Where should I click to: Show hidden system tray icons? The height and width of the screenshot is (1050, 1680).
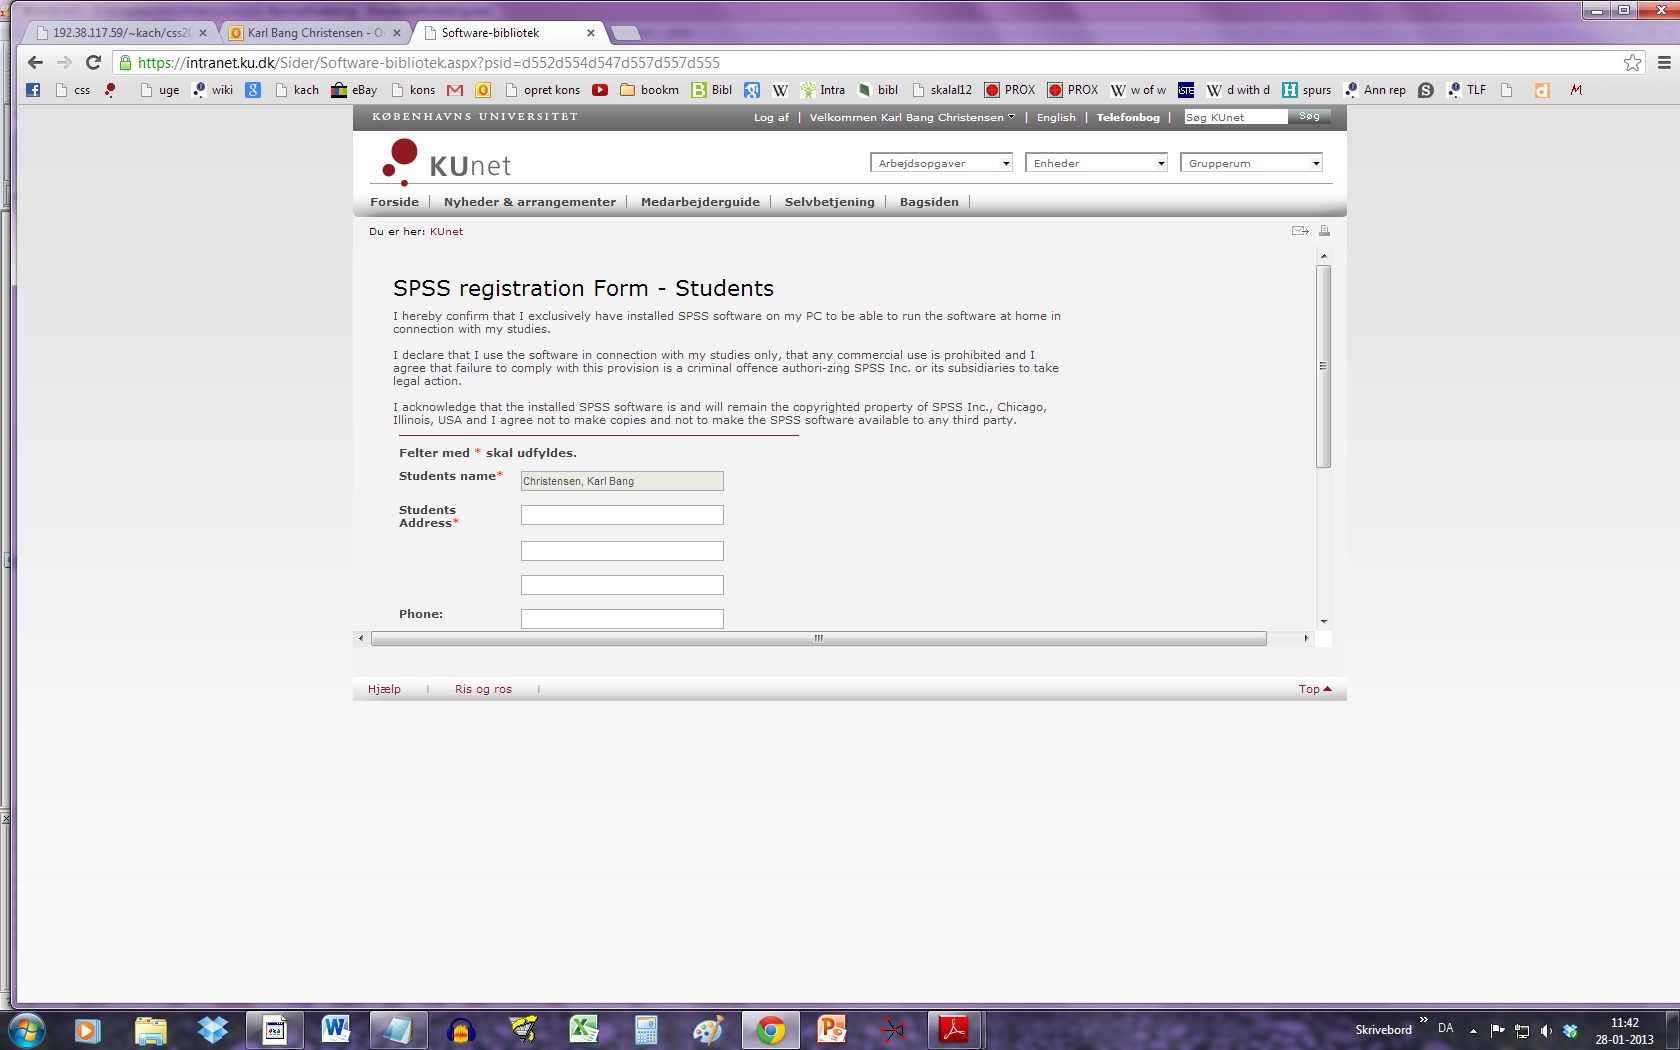tap(1473, 1030)
